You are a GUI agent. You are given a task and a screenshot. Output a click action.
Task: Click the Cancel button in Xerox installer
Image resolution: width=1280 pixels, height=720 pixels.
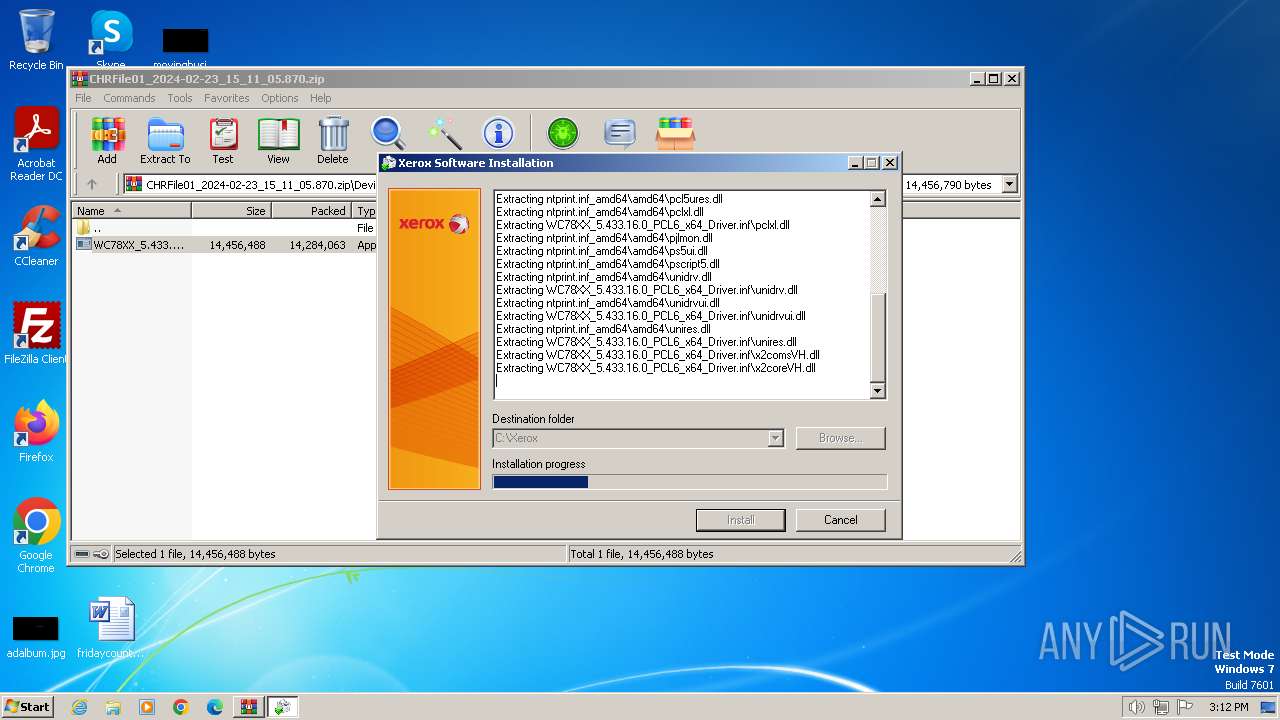[x=841, y=520]
